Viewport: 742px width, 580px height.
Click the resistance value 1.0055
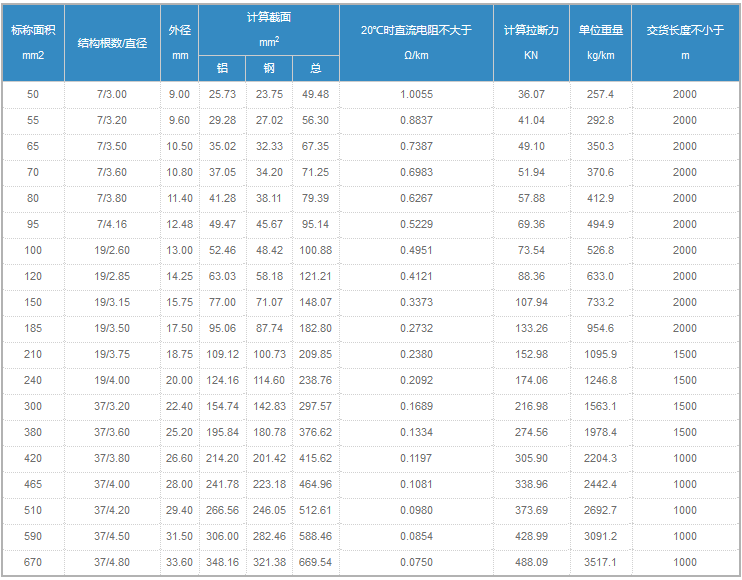[x=416, y=95]
